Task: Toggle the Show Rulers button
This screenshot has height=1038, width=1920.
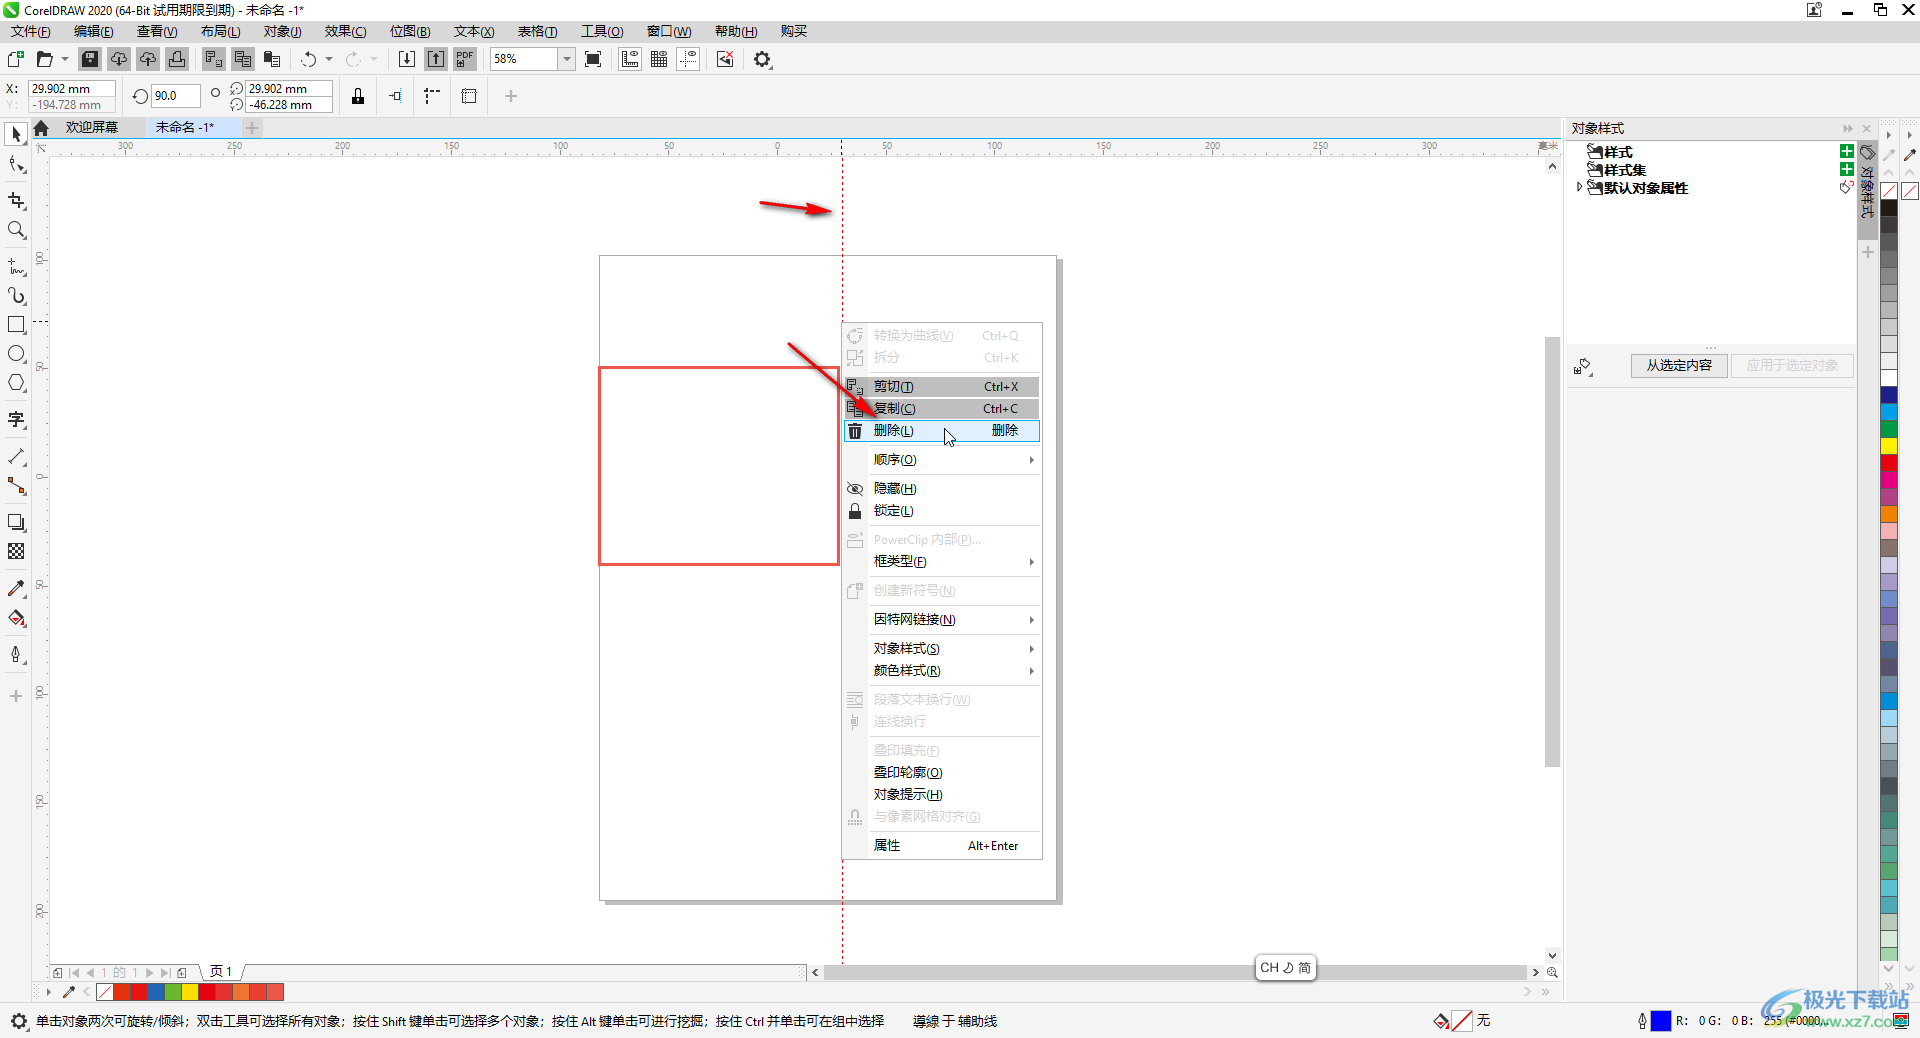Action: [630, 59]
